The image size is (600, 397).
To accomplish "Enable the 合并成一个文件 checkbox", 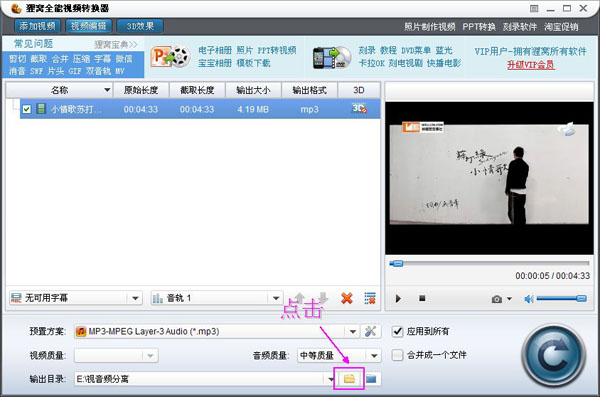I will click(x=398, y=355).
